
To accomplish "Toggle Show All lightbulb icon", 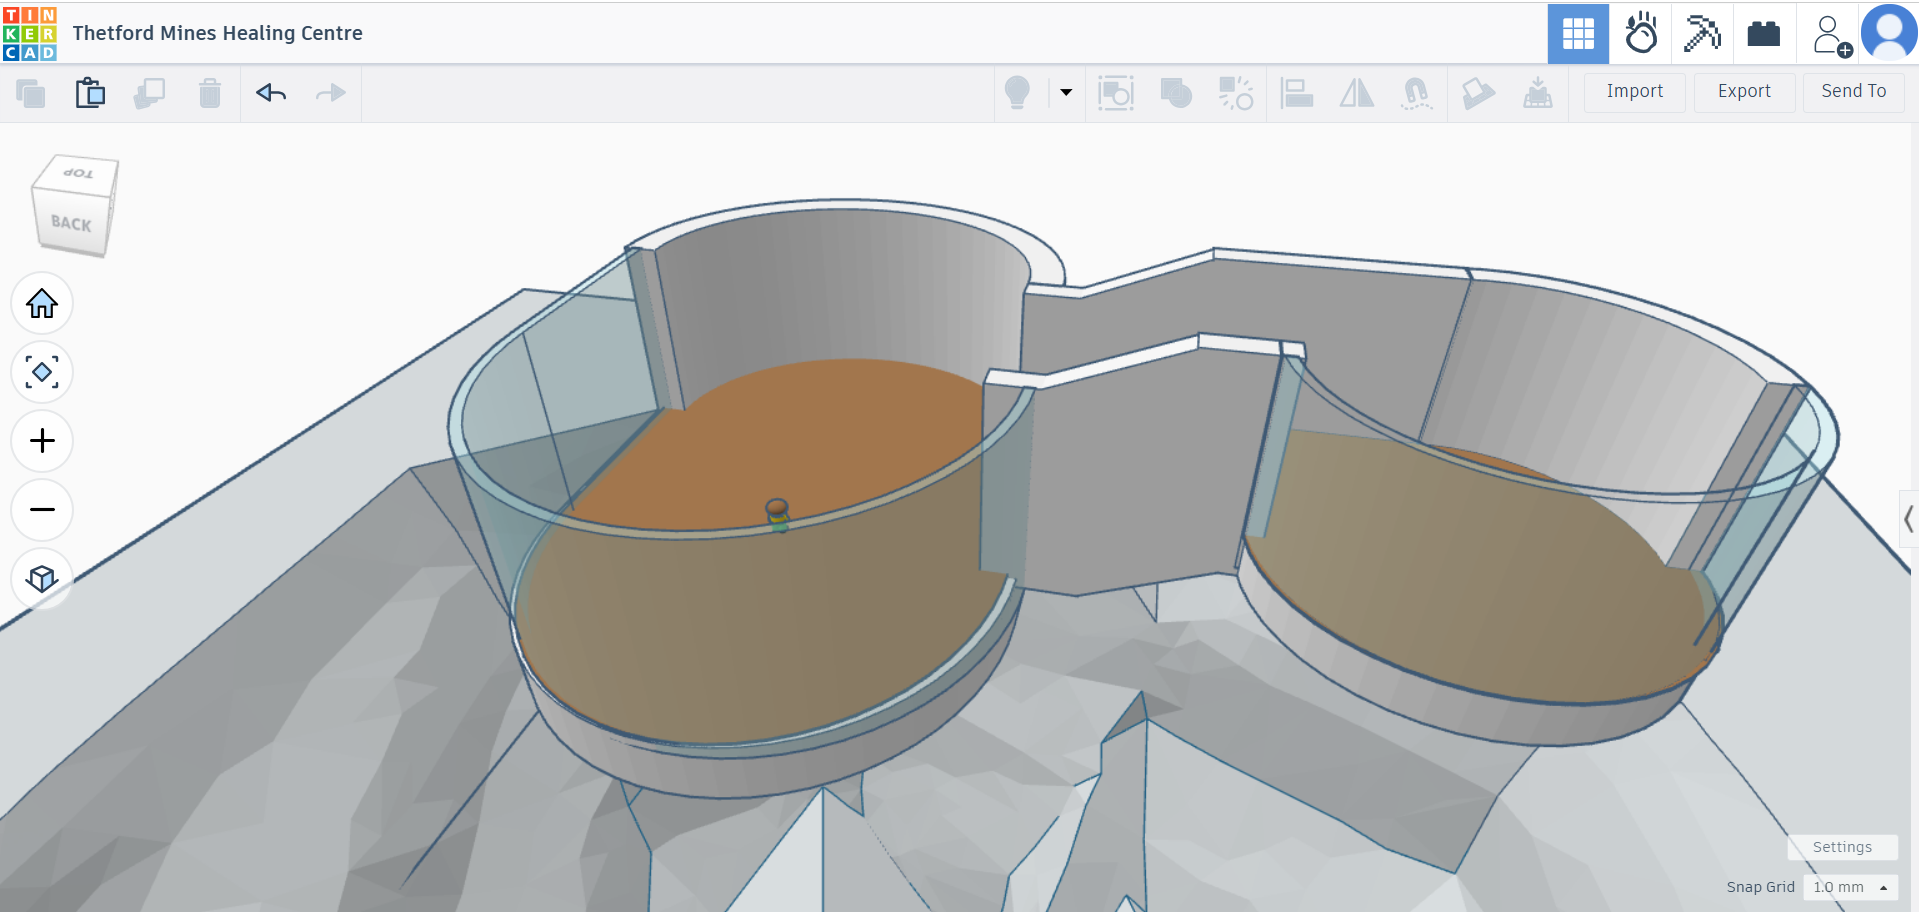I will [x=1018, y=93].
